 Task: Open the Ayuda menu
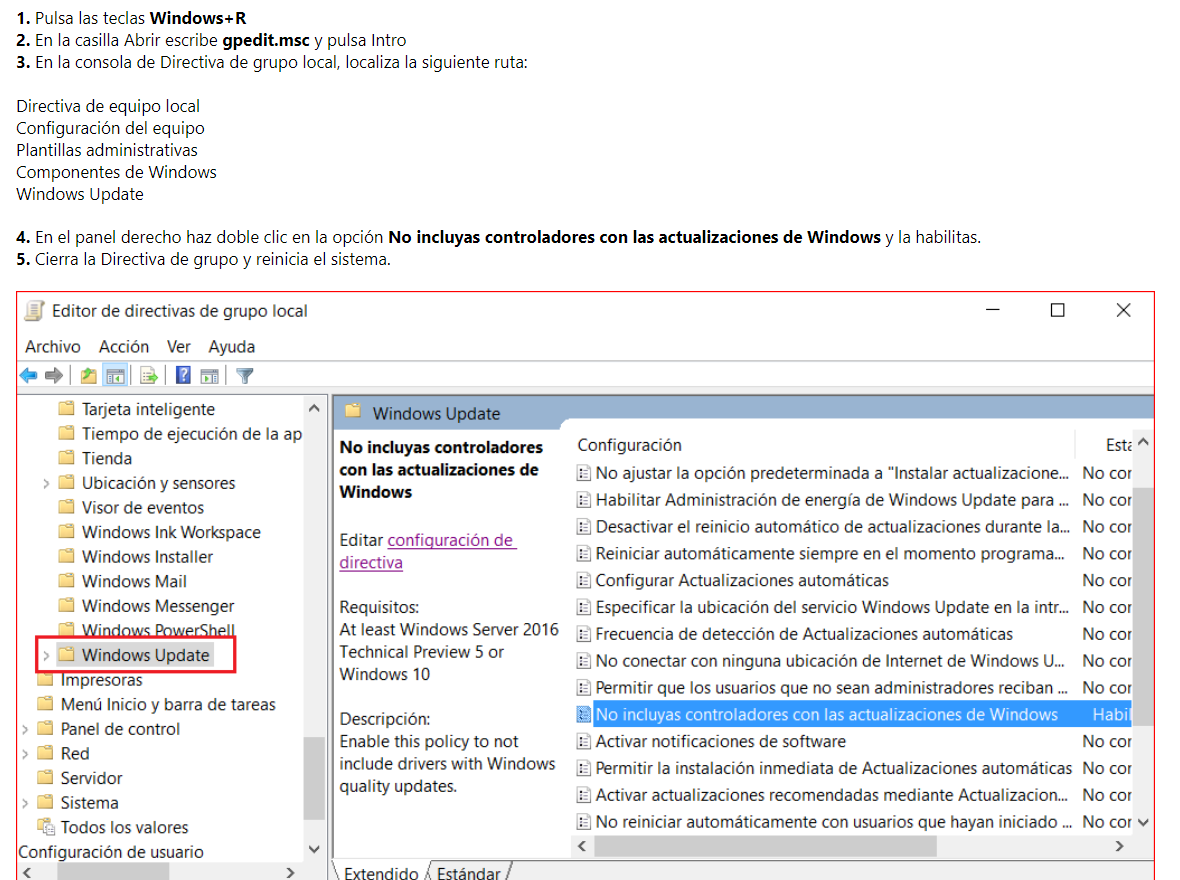pos(232,346)
